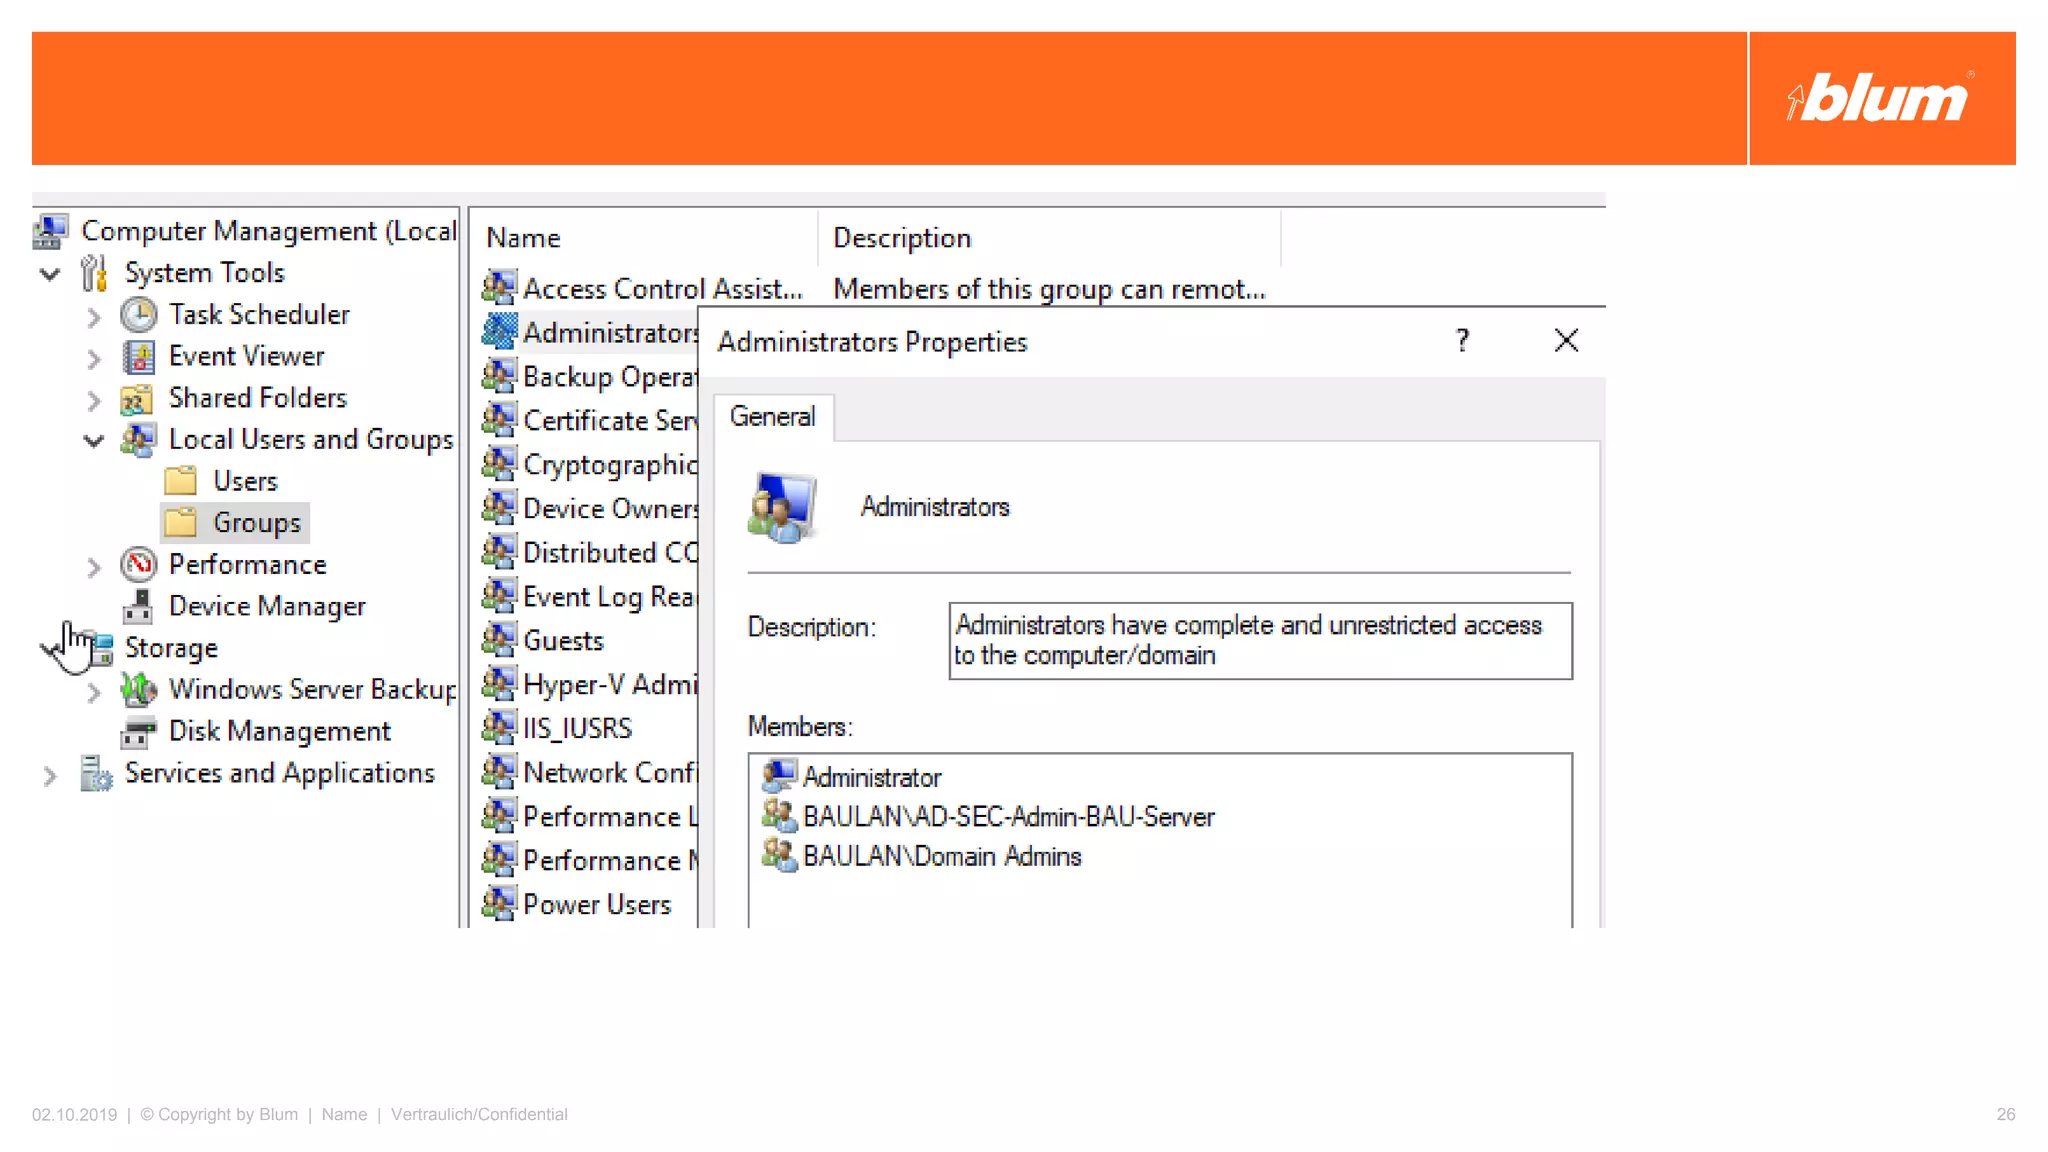Open the General tab

pos(772,417)
